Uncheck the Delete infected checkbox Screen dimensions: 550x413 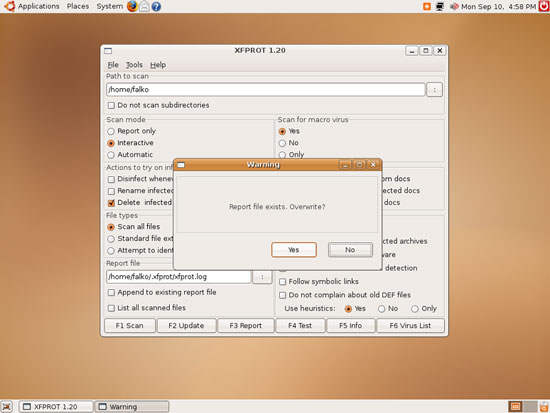point(112,203)
